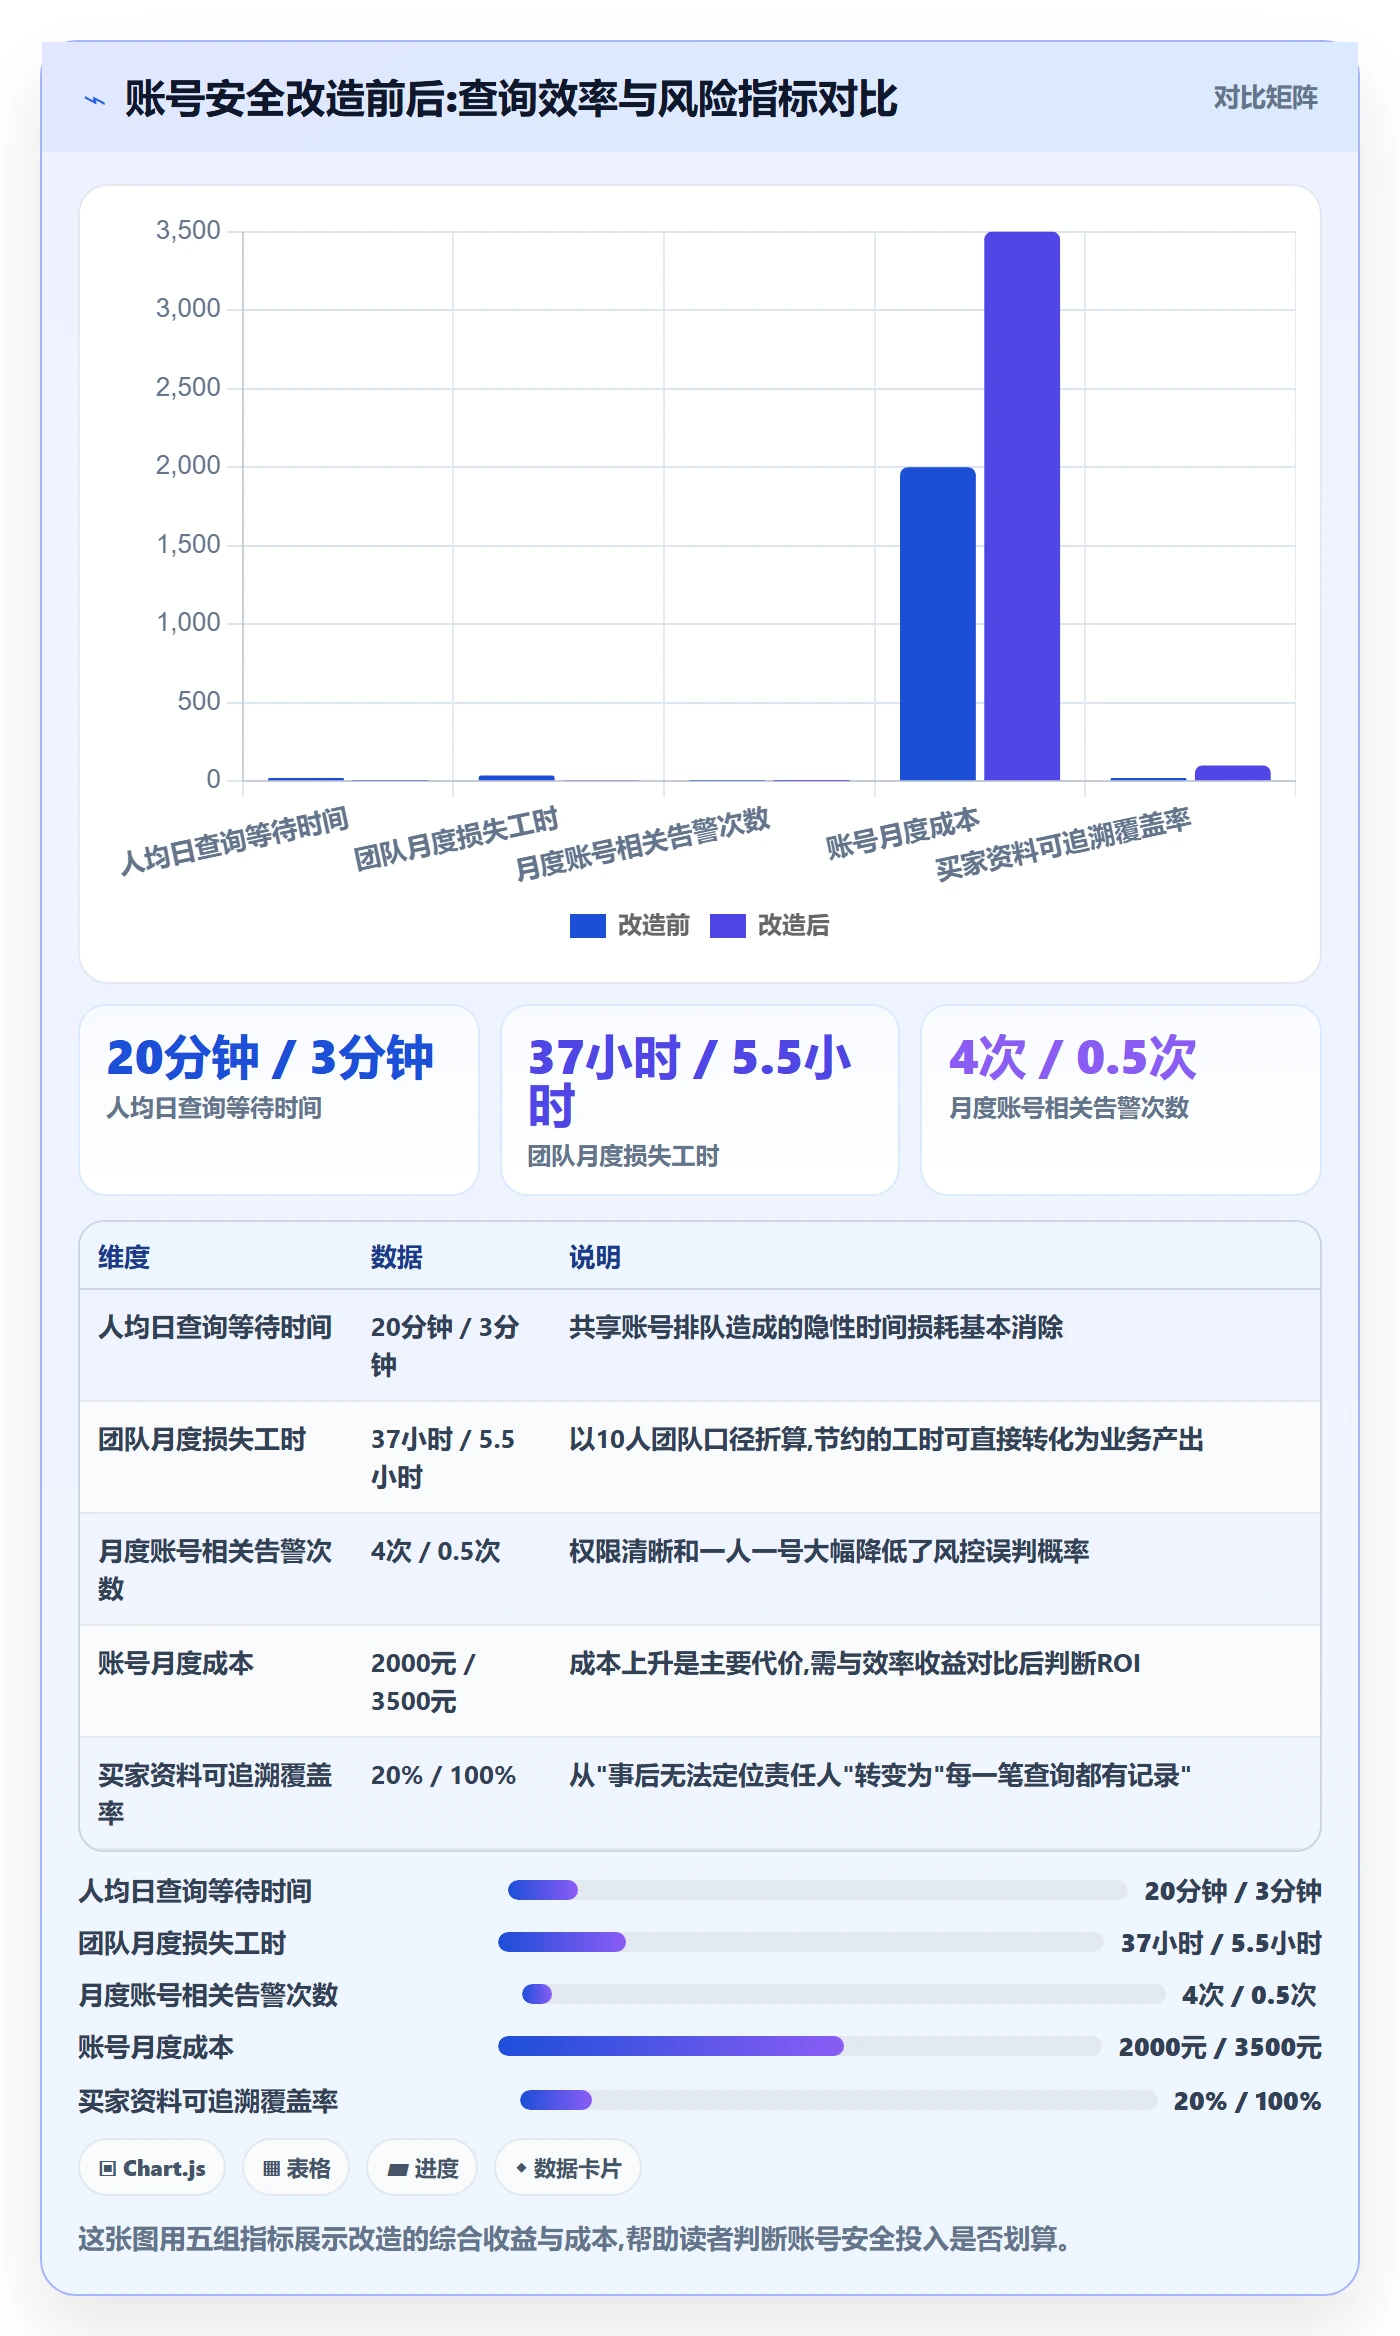Screen dimensions: 1400x2336
Task: Click the 维度 column header
Action: pyautogui.click(x=124, y=1257)
